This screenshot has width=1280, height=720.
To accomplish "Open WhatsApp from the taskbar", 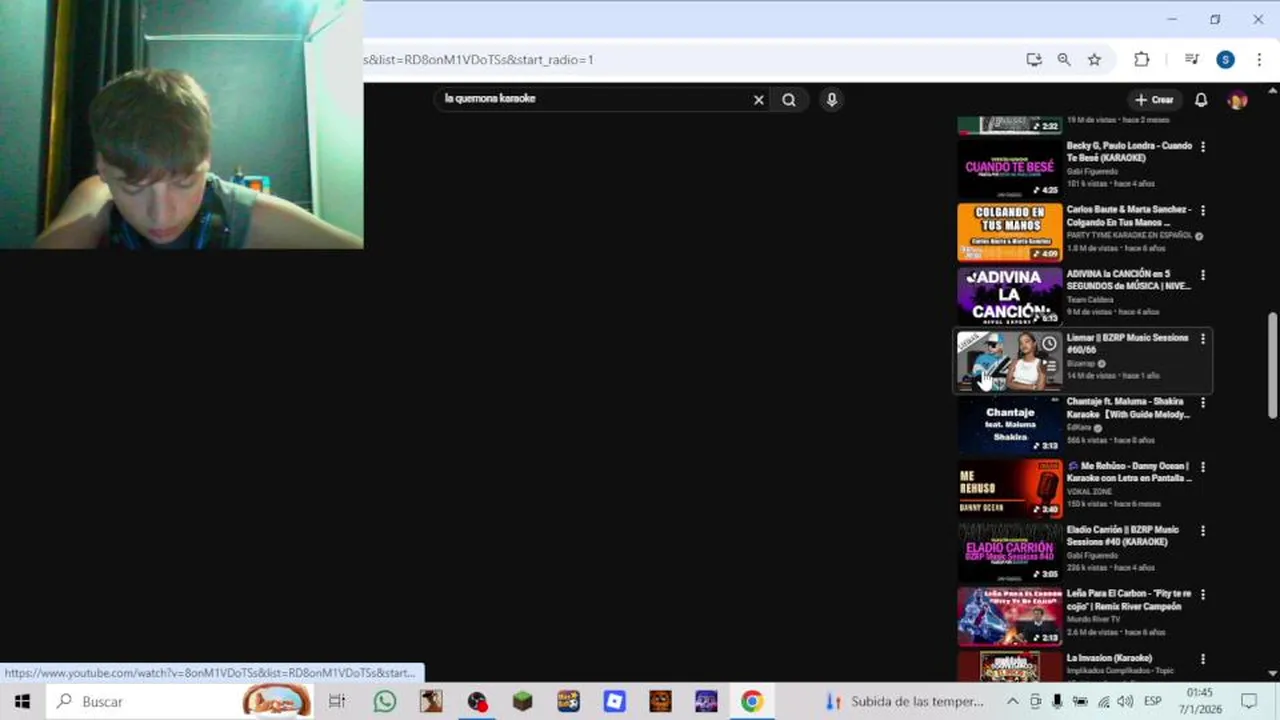I will click(385, 701).
